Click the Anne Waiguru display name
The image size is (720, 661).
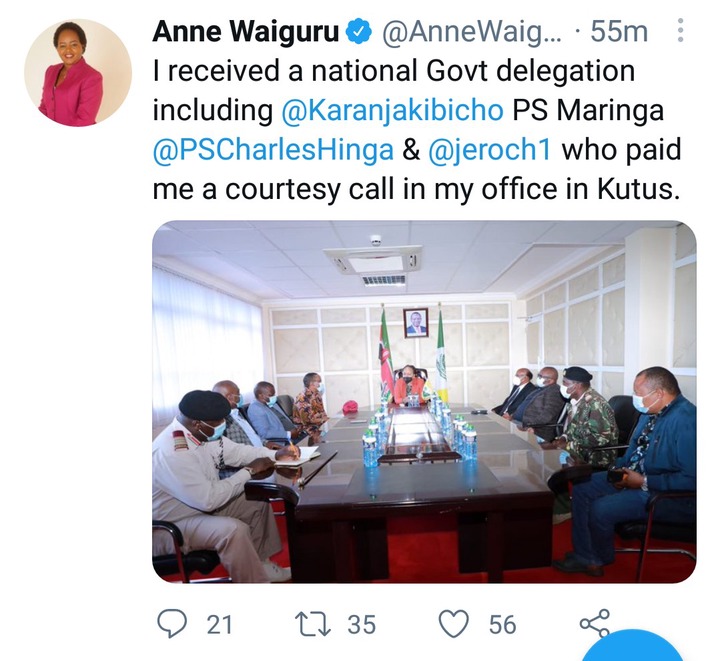coord(246,32)
